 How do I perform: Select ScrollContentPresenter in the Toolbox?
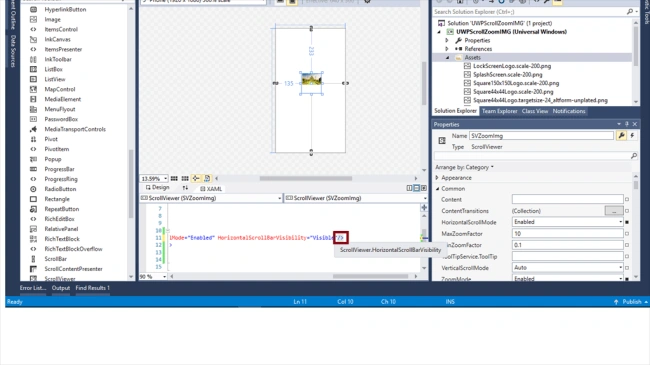(x=73, y=269)
